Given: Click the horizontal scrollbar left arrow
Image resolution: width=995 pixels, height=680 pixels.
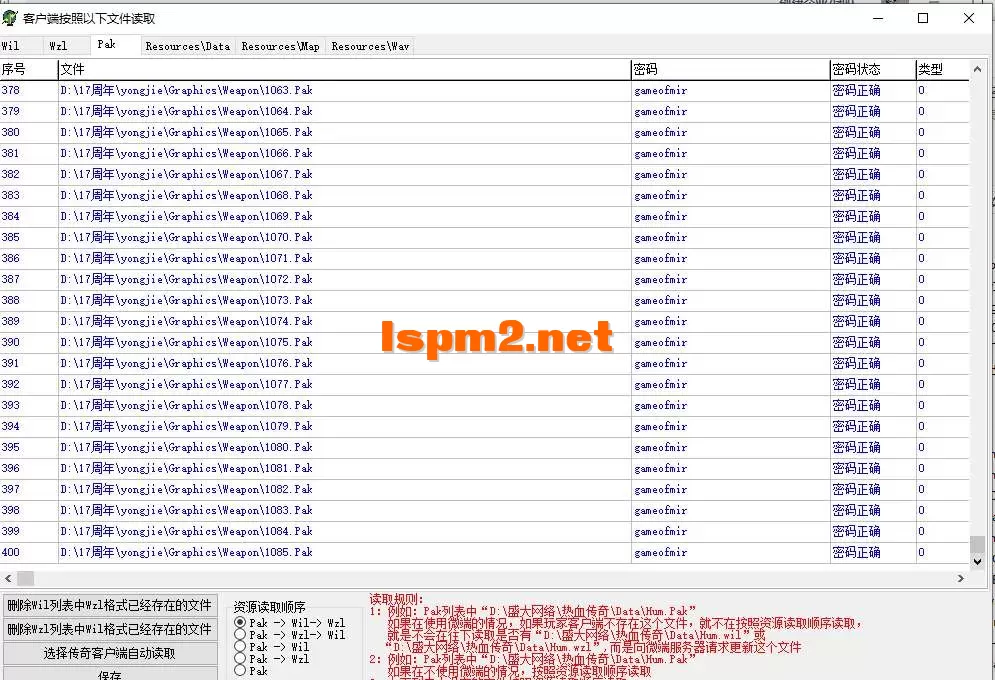Looking at the screenshot, I should pos(8,578).
